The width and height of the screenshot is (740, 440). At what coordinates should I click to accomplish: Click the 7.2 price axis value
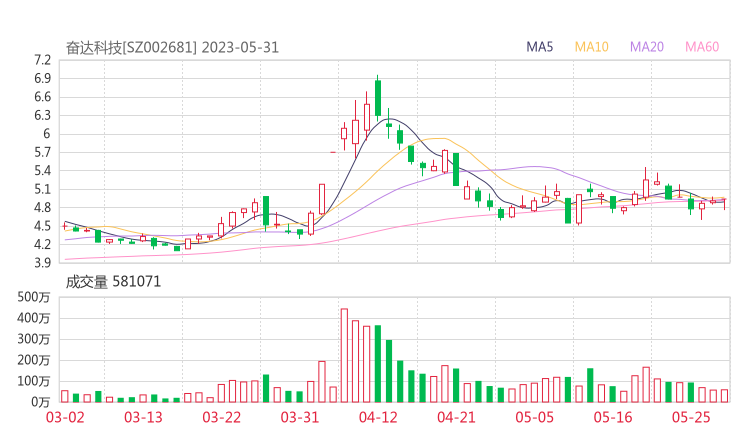pyautogui.click(x=42, y=60)
